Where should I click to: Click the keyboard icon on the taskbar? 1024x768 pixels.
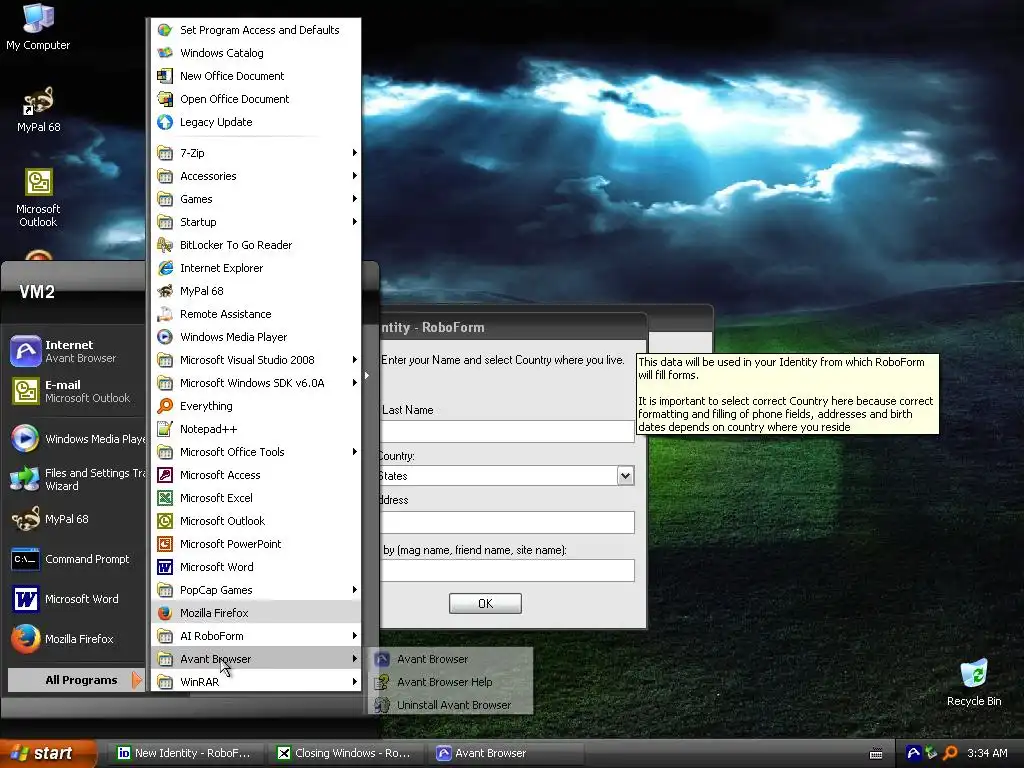point(876,754)
